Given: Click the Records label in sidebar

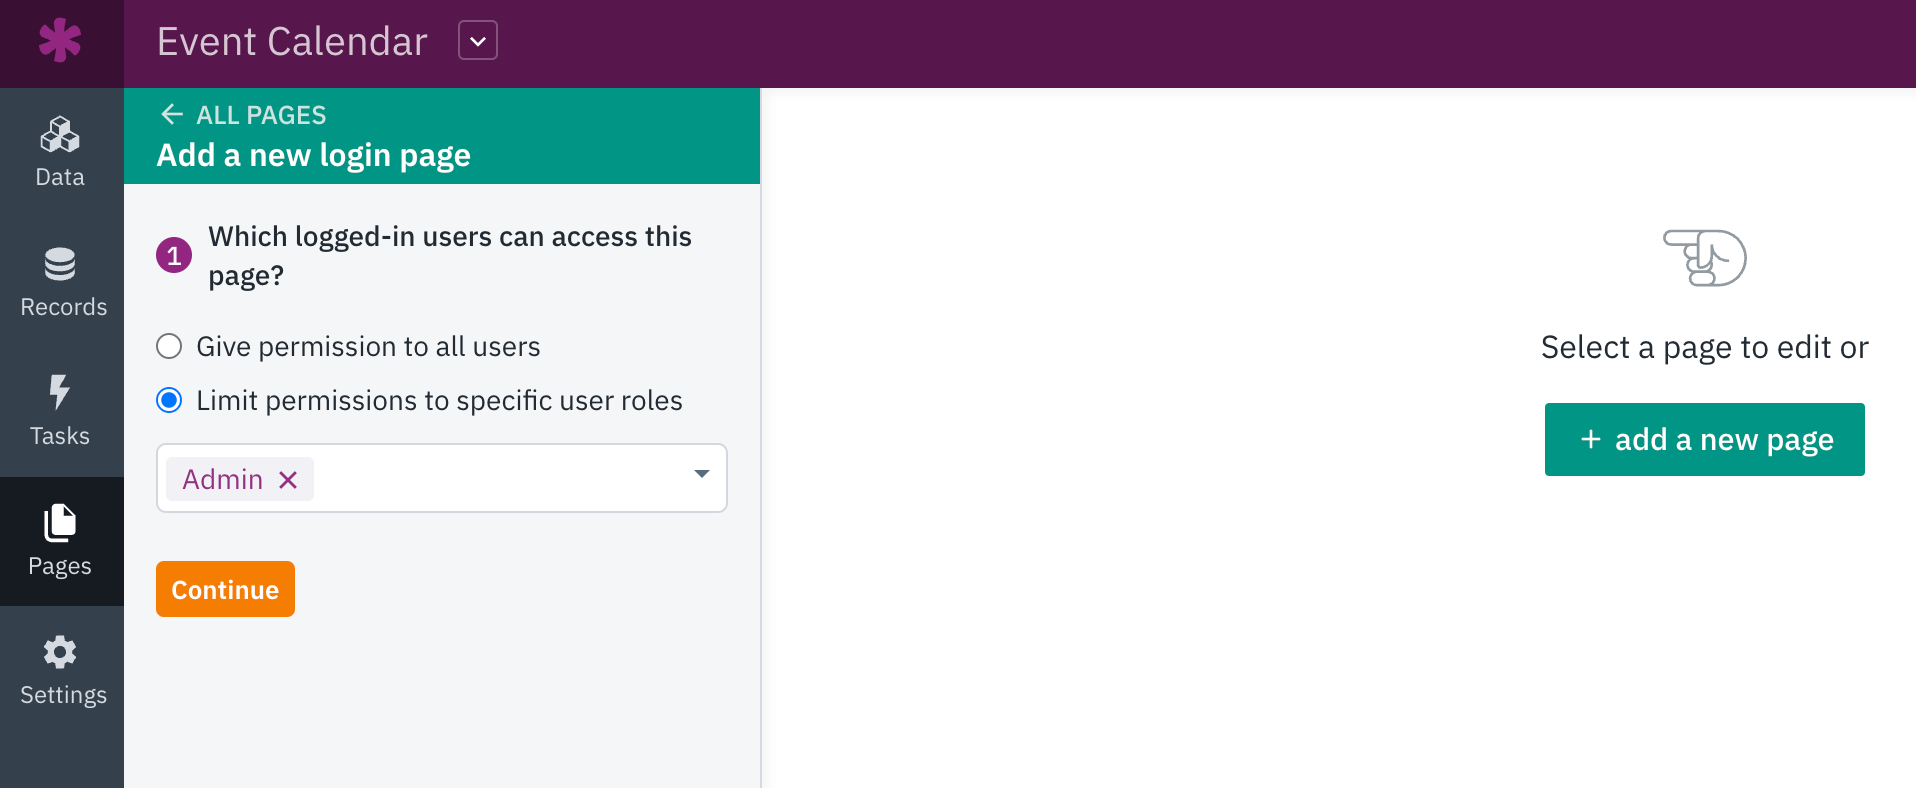Looking at the screenshot, I should 64,307.
